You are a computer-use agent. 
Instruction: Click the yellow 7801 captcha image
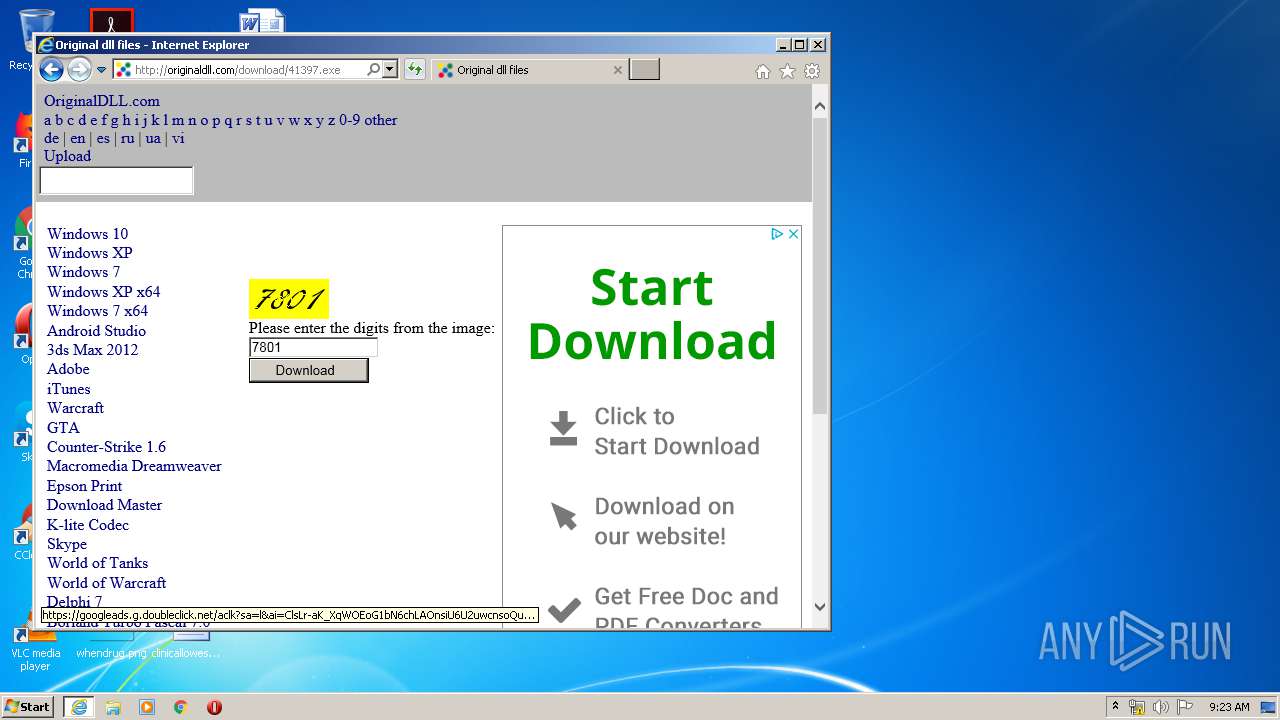[x=288, y=299]
